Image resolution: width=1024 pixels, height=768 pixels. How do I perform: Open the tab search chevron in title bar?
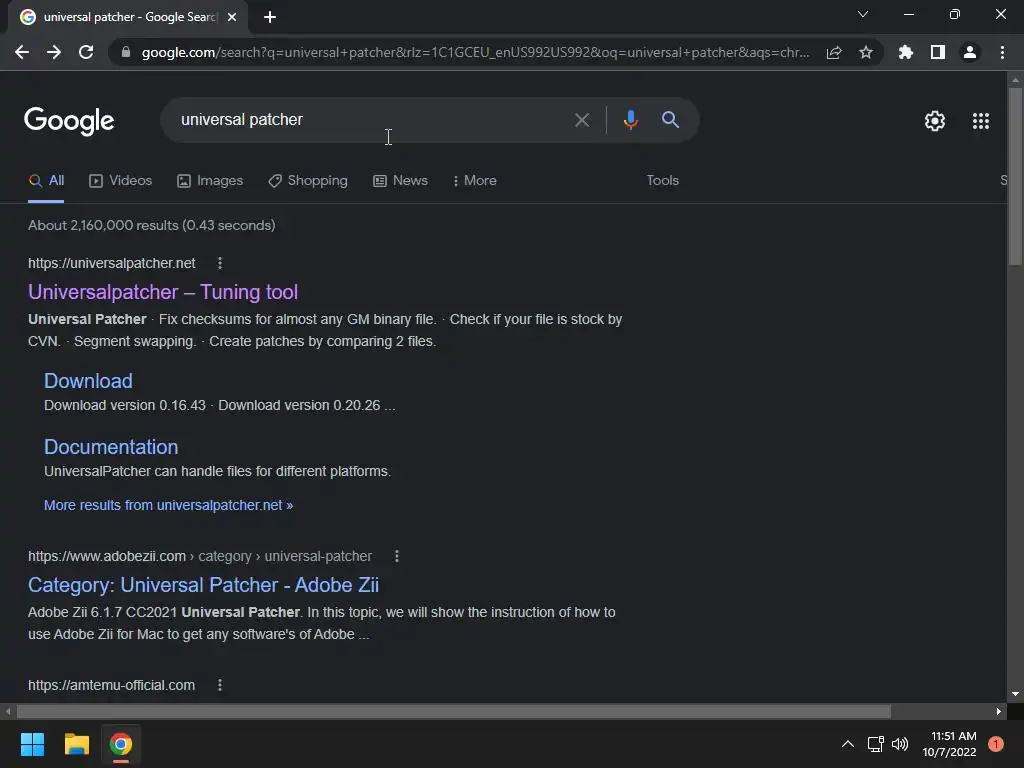click(863, 14)
